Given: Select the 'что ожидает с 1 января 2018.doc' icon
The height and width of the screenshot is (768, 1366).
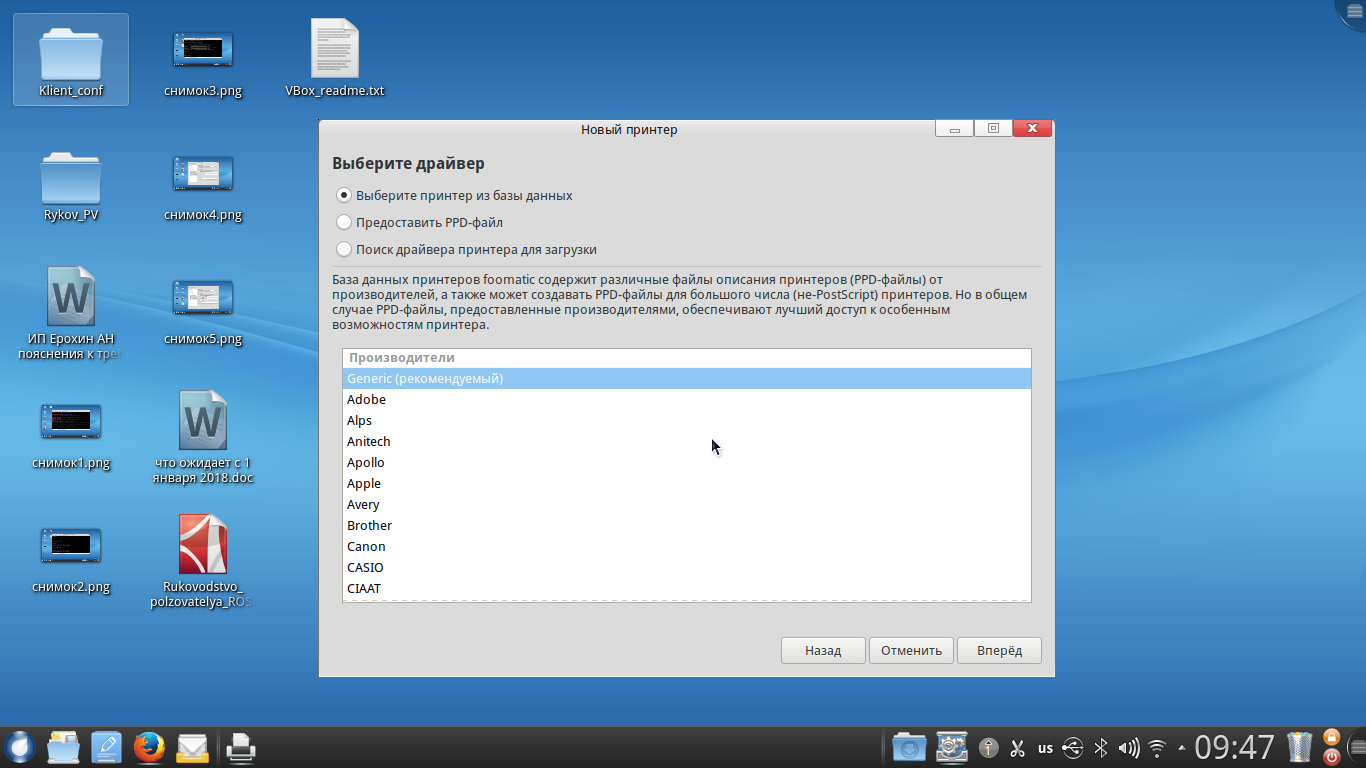Looking at the screenshot, I should [203, 436].
